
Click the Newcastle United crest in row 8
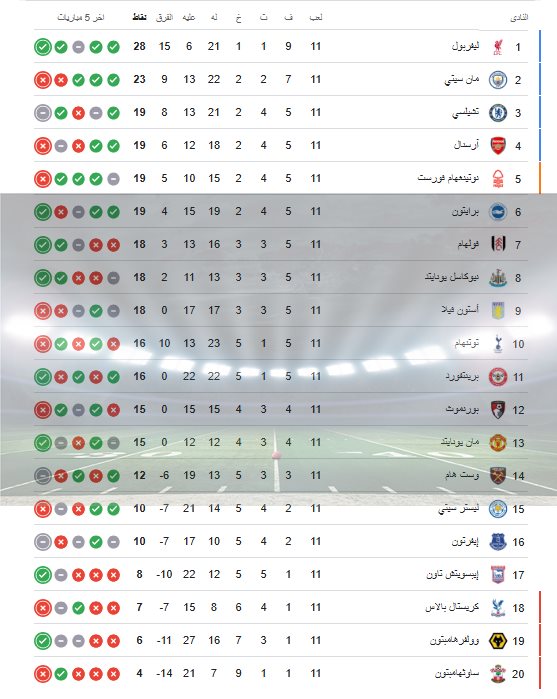498,278
